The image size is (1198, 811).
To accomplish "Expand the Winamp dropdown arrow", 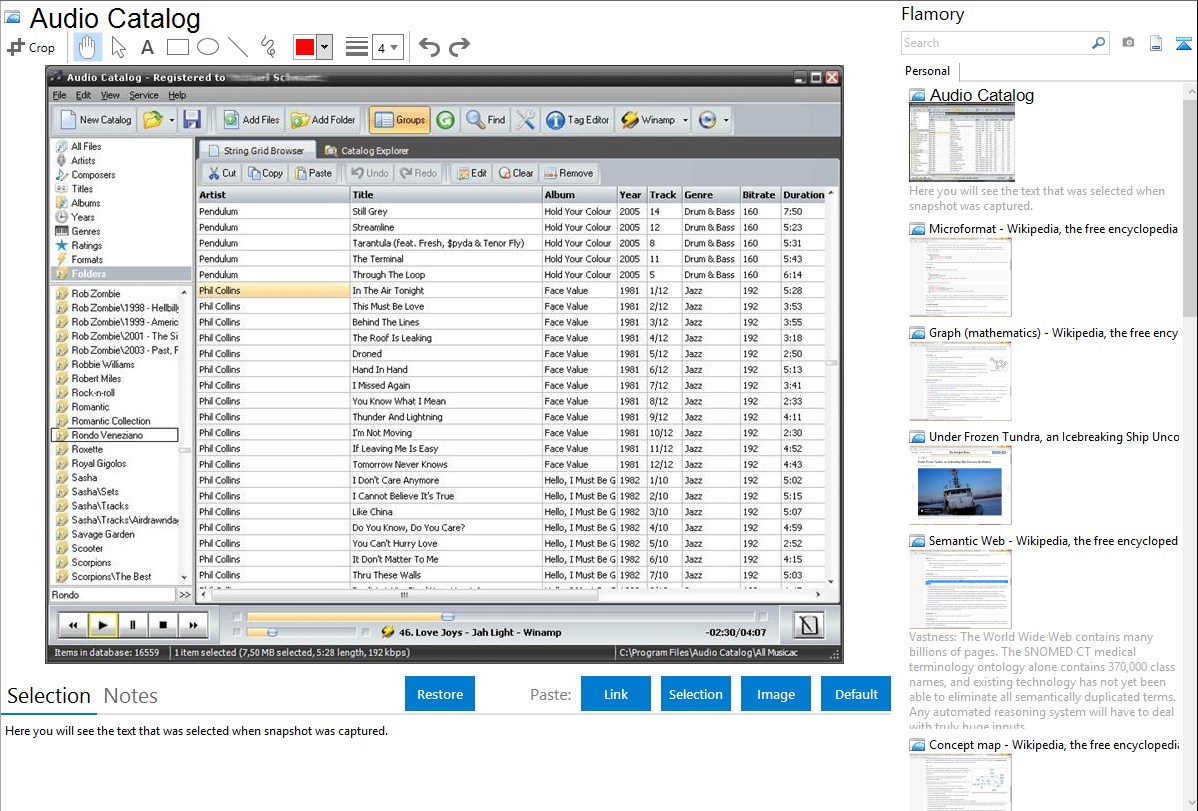I will pyautogui.click(x=685, y=120).
